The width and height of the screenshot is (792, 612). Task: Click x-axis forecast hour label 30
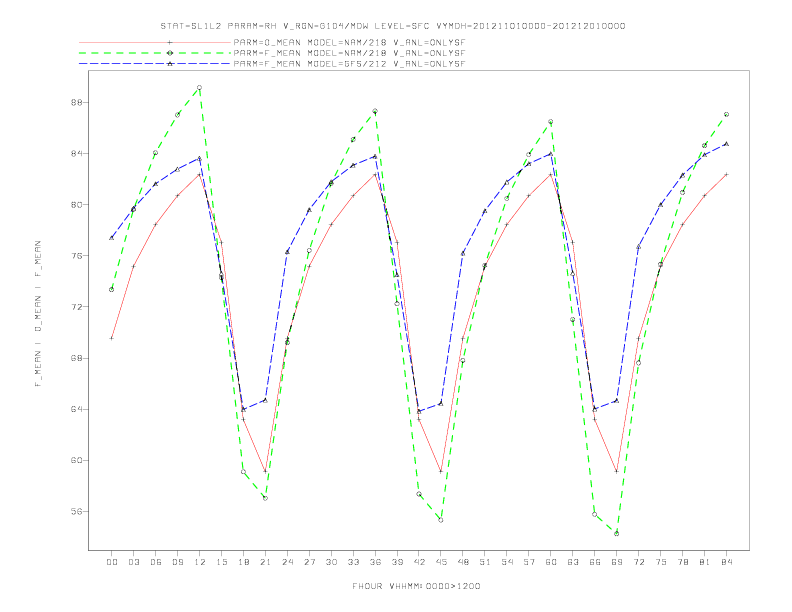(331, 562)
